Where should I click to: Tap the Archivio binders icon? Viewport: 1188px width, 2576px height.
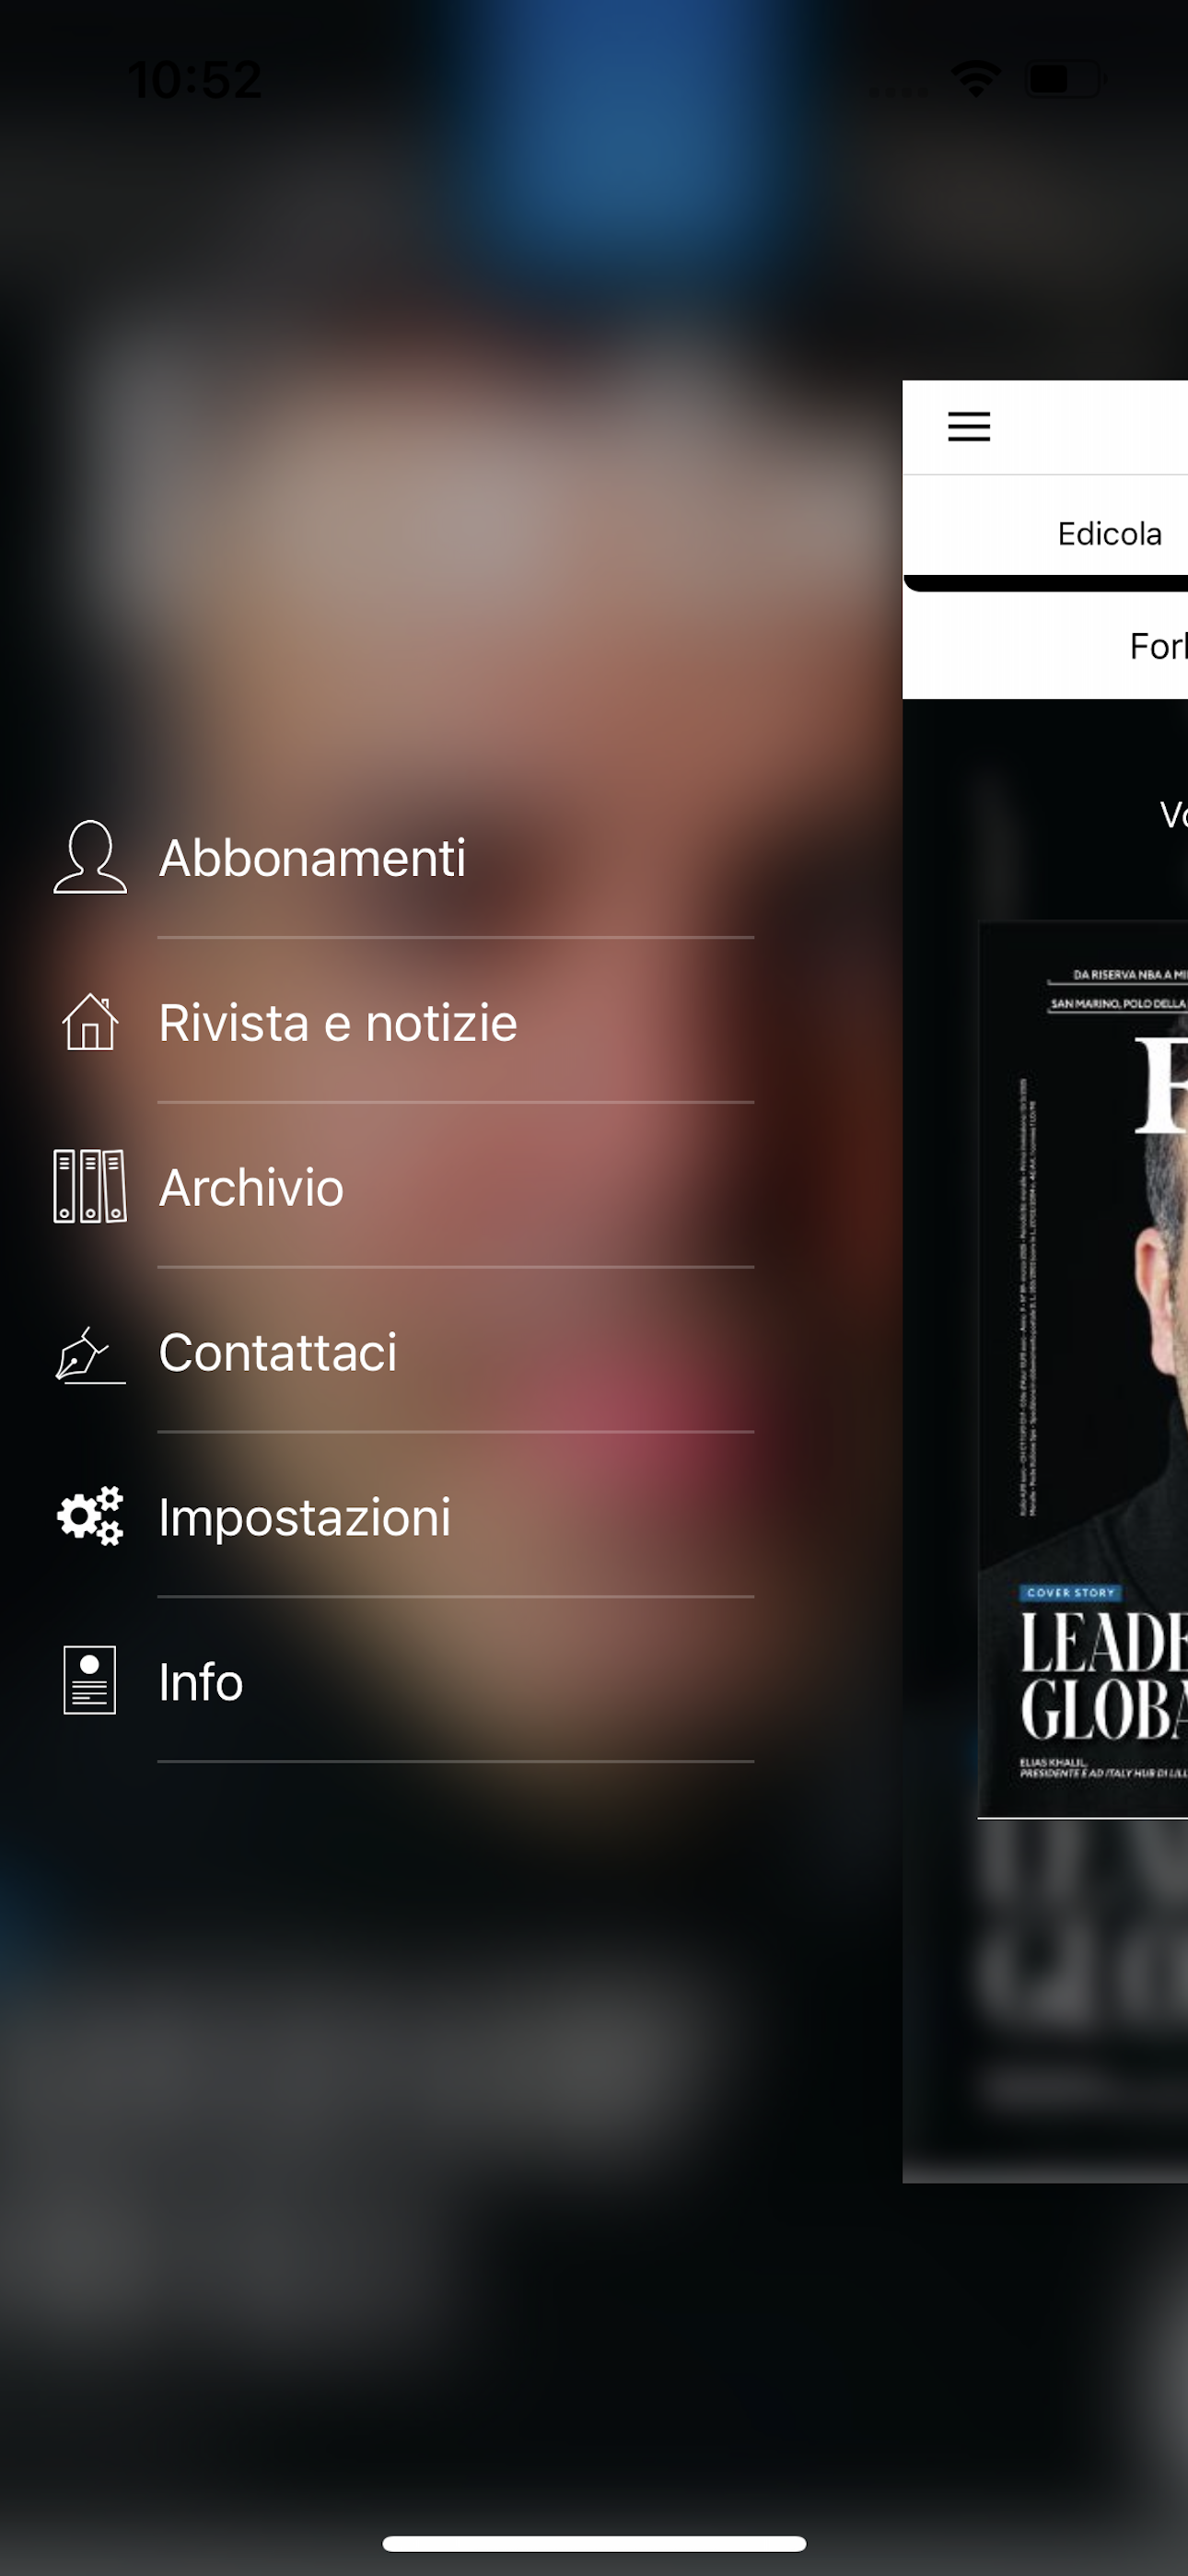pos(90,1186)
